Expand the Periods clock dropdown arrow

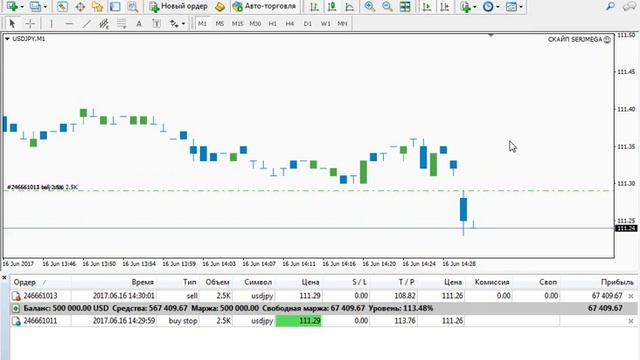coord(498,7)
